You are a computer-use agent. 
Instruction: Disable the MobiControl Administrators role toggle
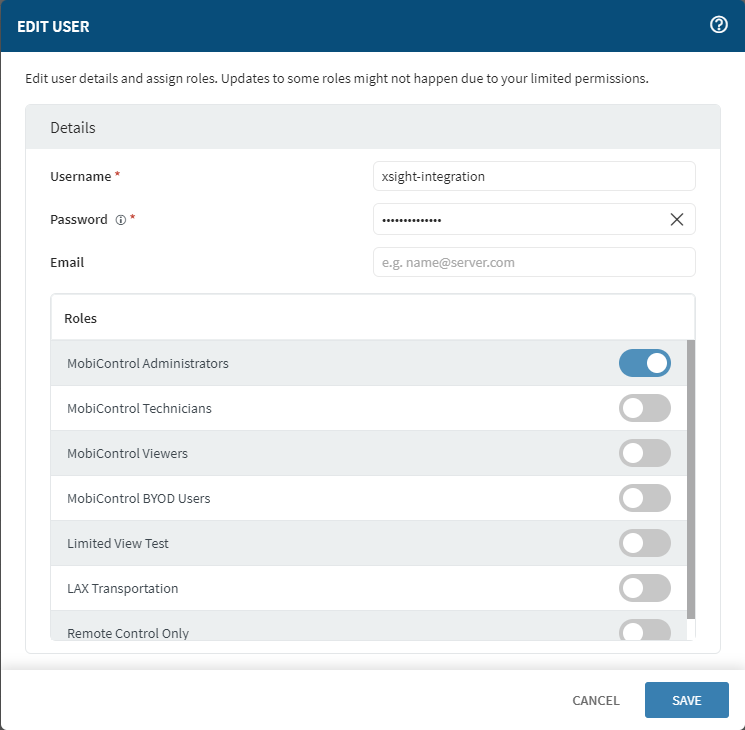(645, 363)
